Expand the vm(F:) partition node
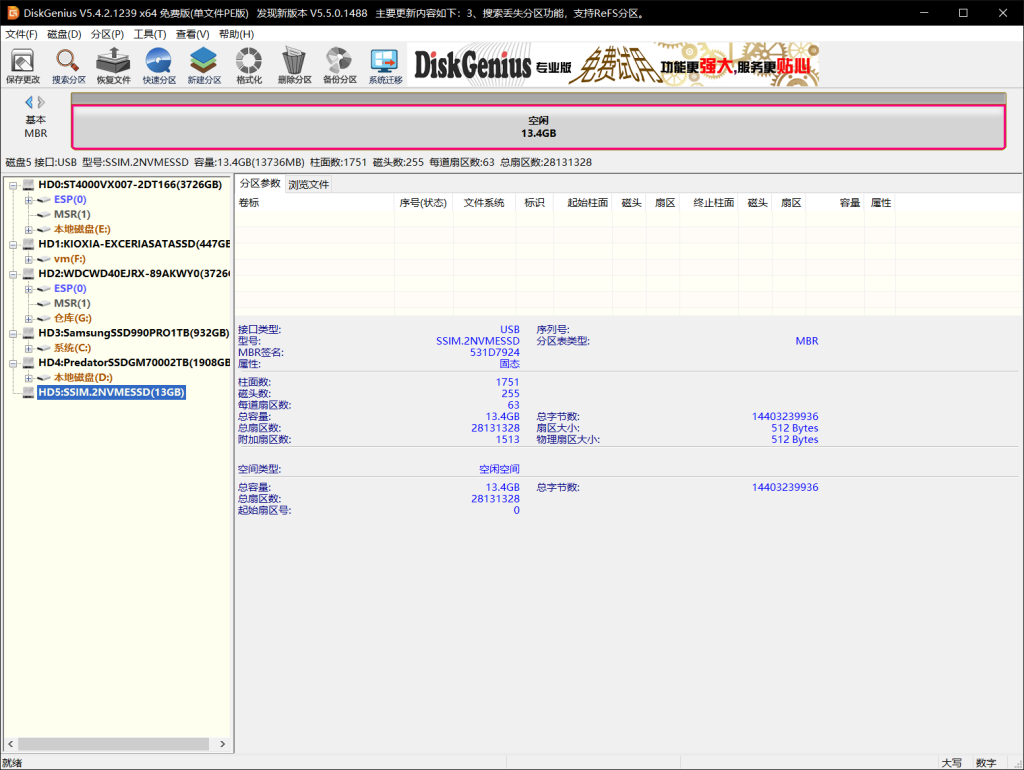The image size is (1024, 770). tap(28, 259)
